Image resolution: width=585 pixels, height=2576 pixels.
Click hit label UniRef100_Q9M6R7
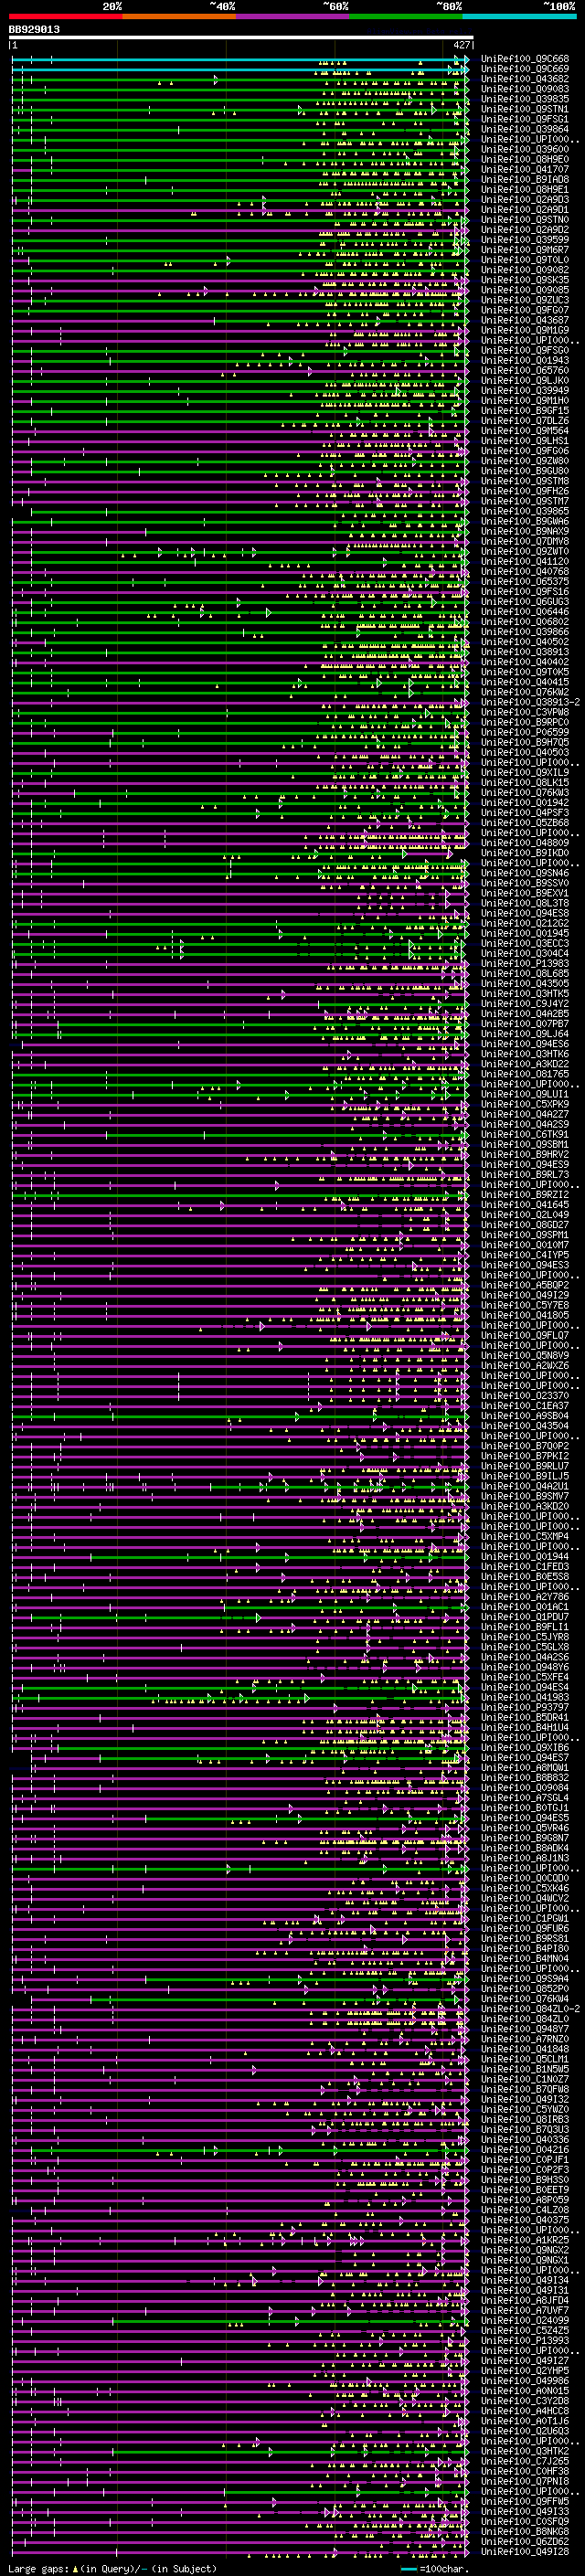pyautogui.click(x=525, y=250)
